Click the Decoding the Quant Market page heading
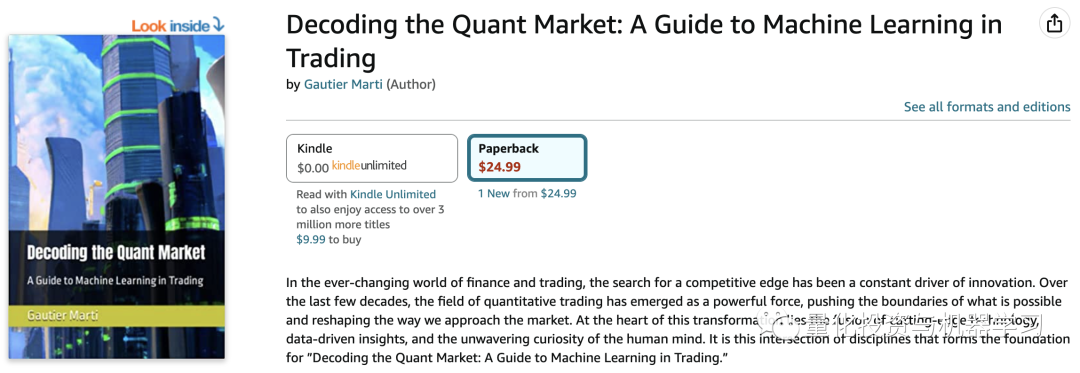 [644, 41]
